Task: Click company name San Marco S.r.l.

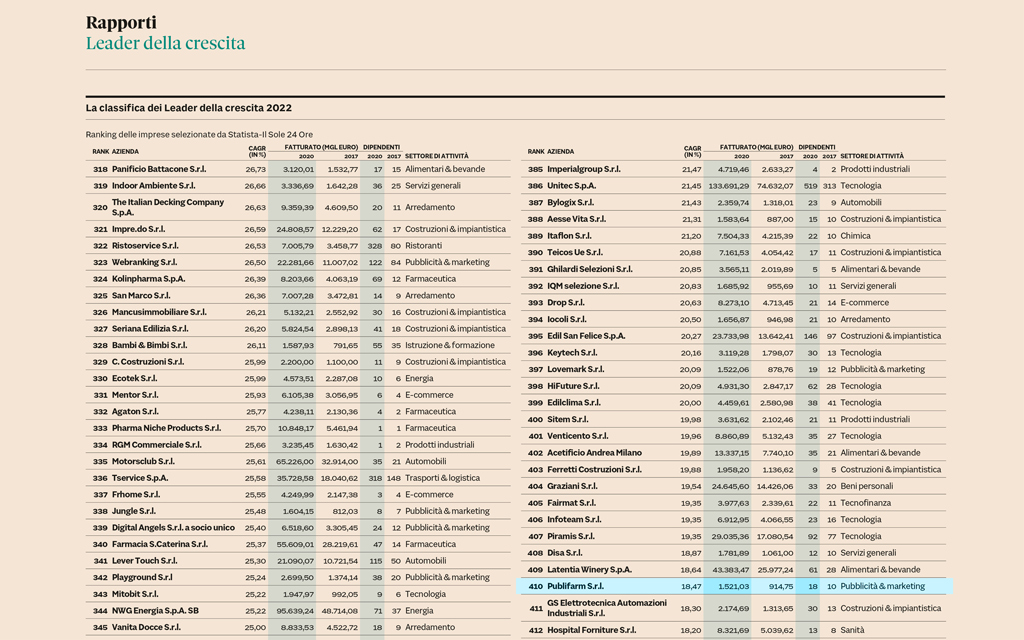Action: point(141,295)
